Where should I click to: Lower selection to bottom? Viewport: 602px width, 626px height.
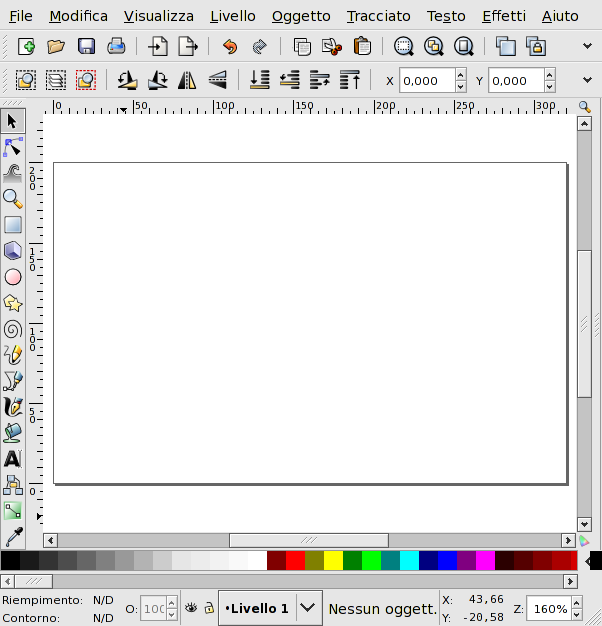click(259, 80)
